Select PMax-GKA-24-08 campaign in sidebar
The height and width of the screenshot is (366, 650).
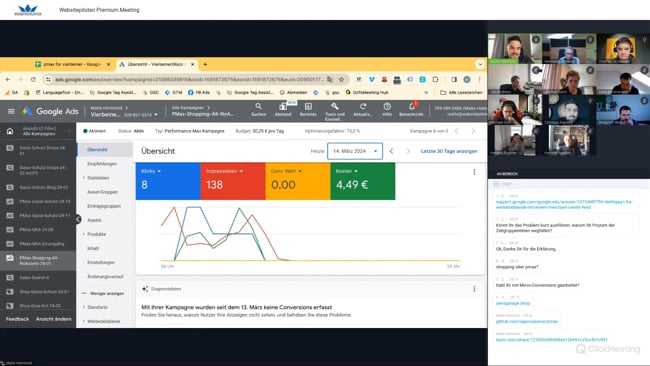(x=38, y=230)
